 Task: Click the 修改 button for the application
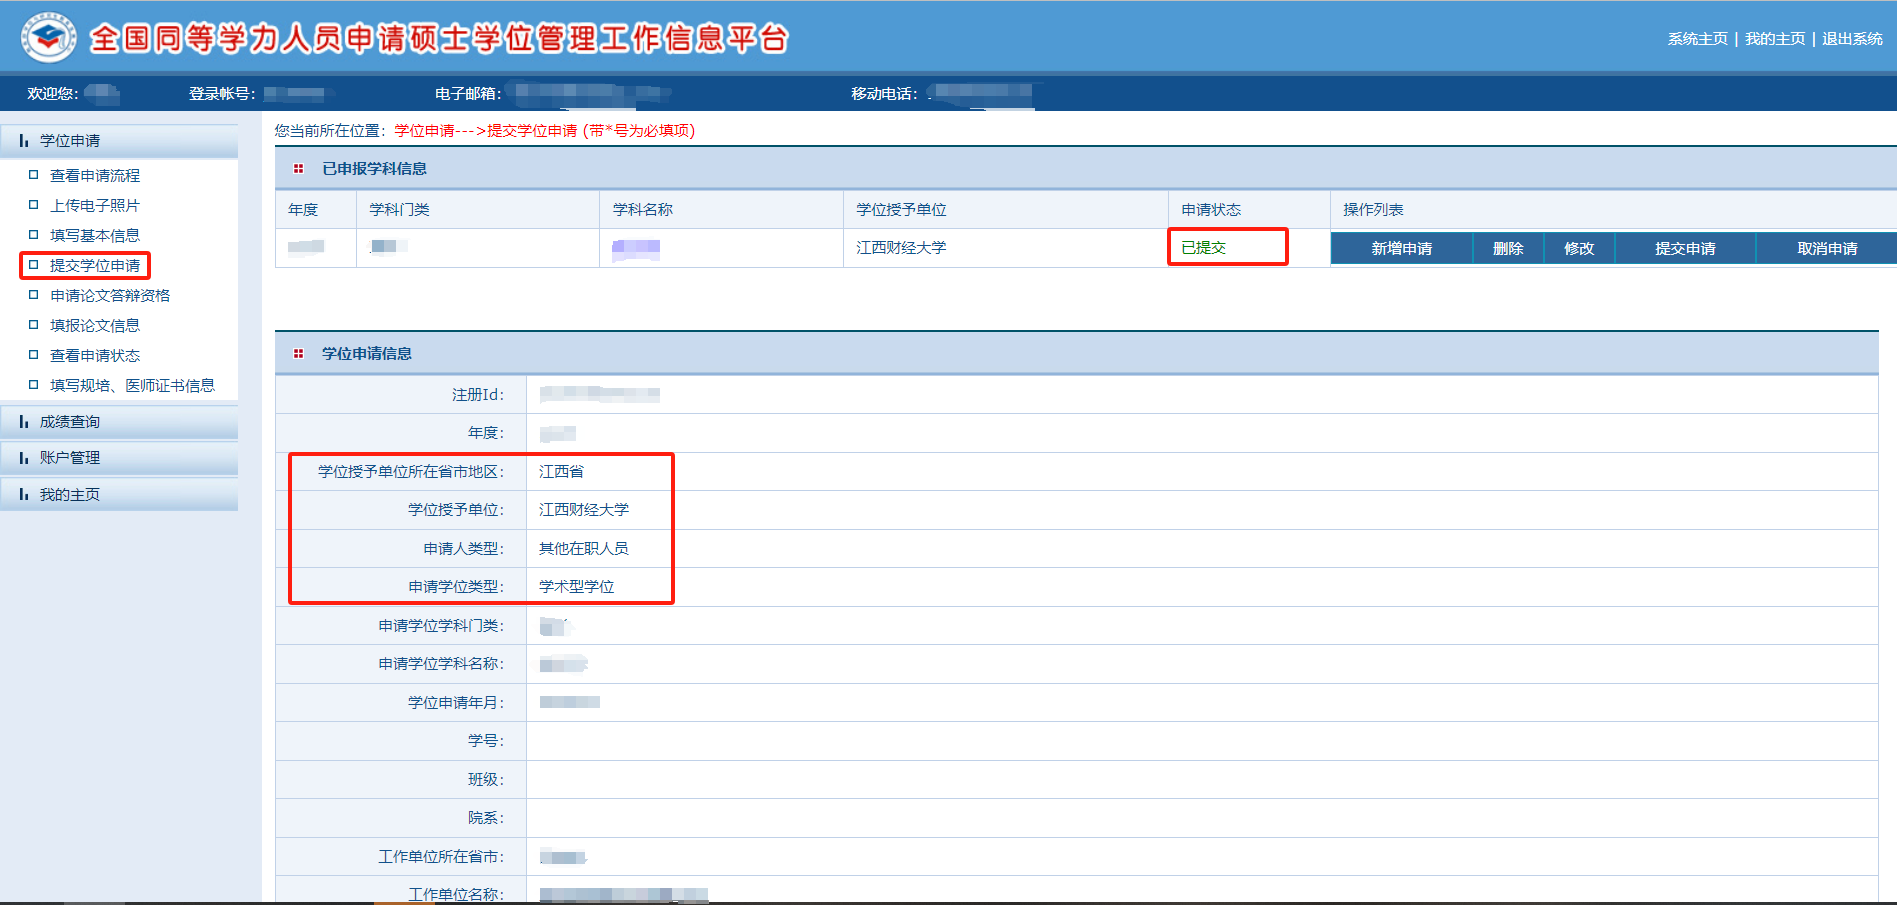pos(1579,249)
